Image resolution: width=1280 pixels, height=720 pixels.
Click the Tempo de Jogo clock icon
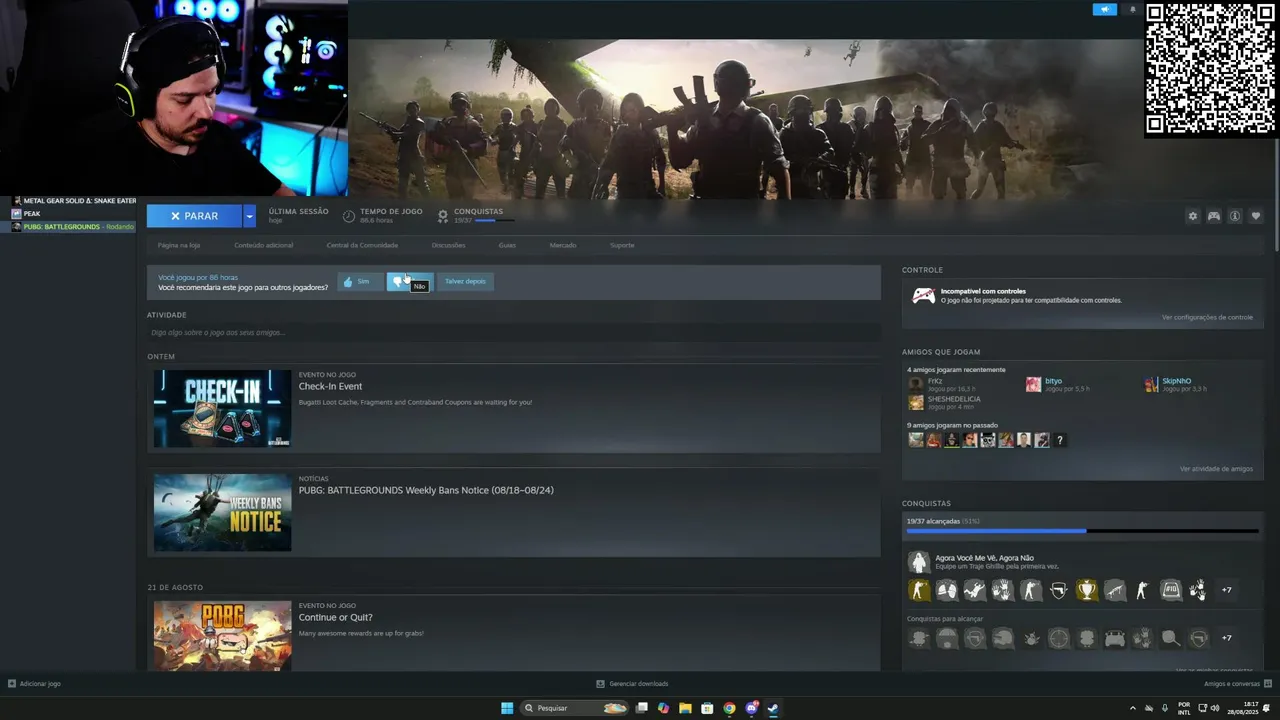(349, 216)
